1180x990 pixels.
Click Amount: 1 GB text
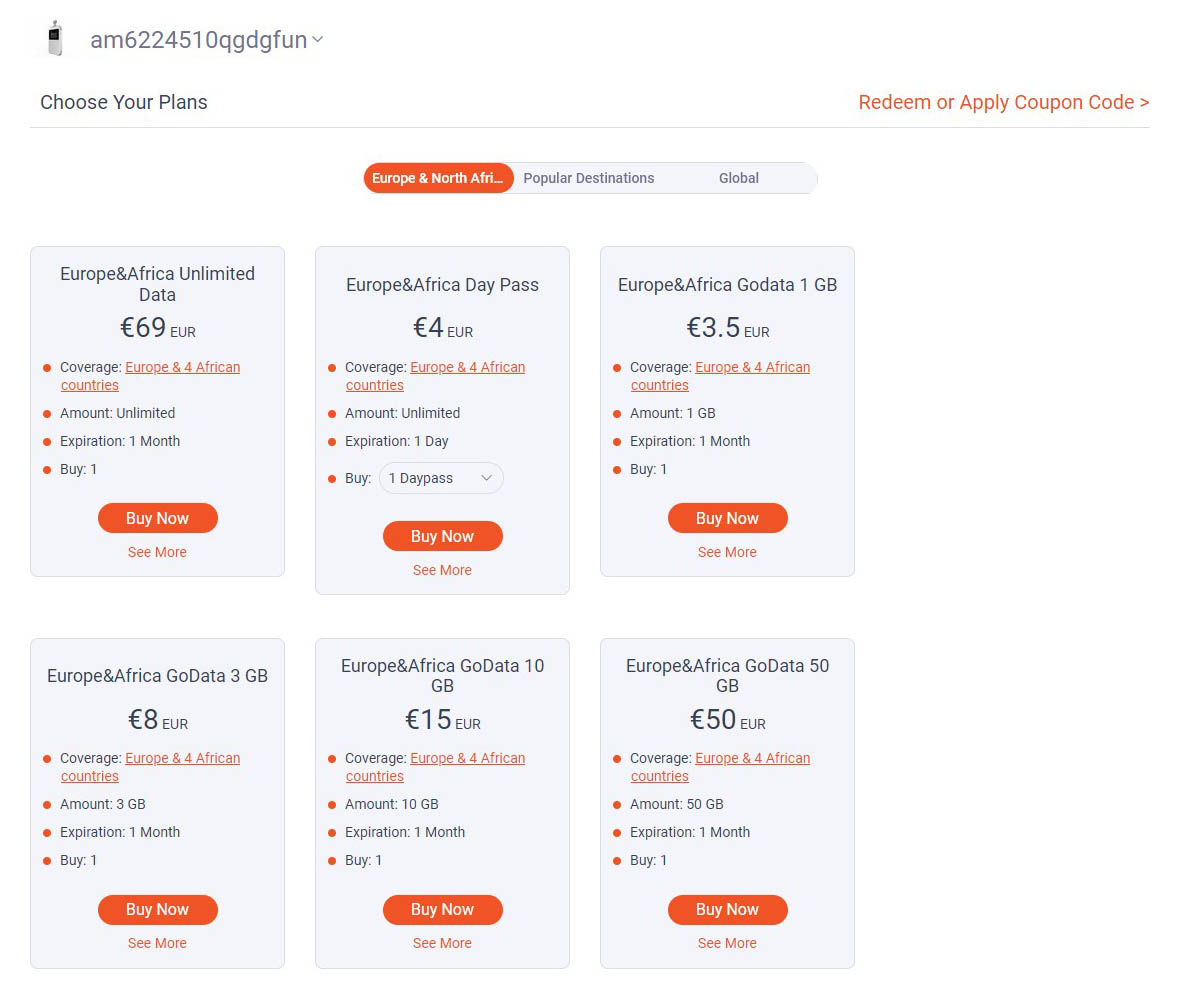[x=673, y=413]
